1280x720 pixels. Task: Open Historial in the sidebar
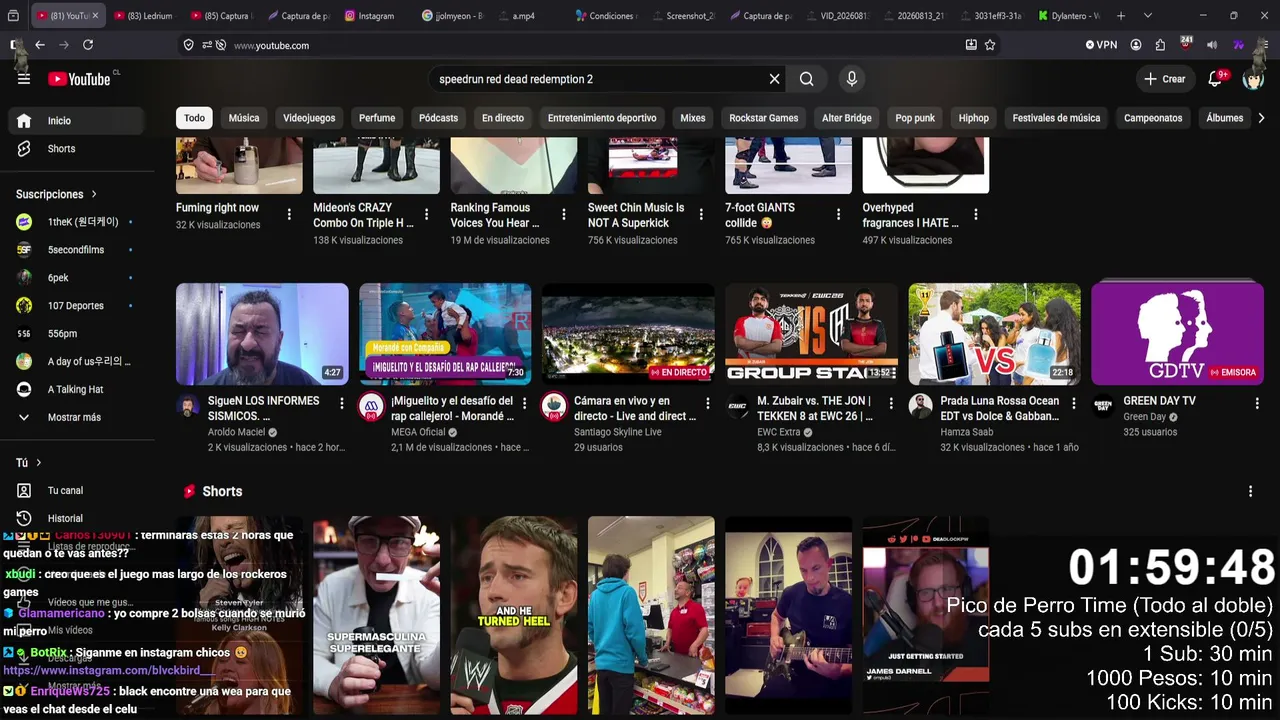[75, 519]
